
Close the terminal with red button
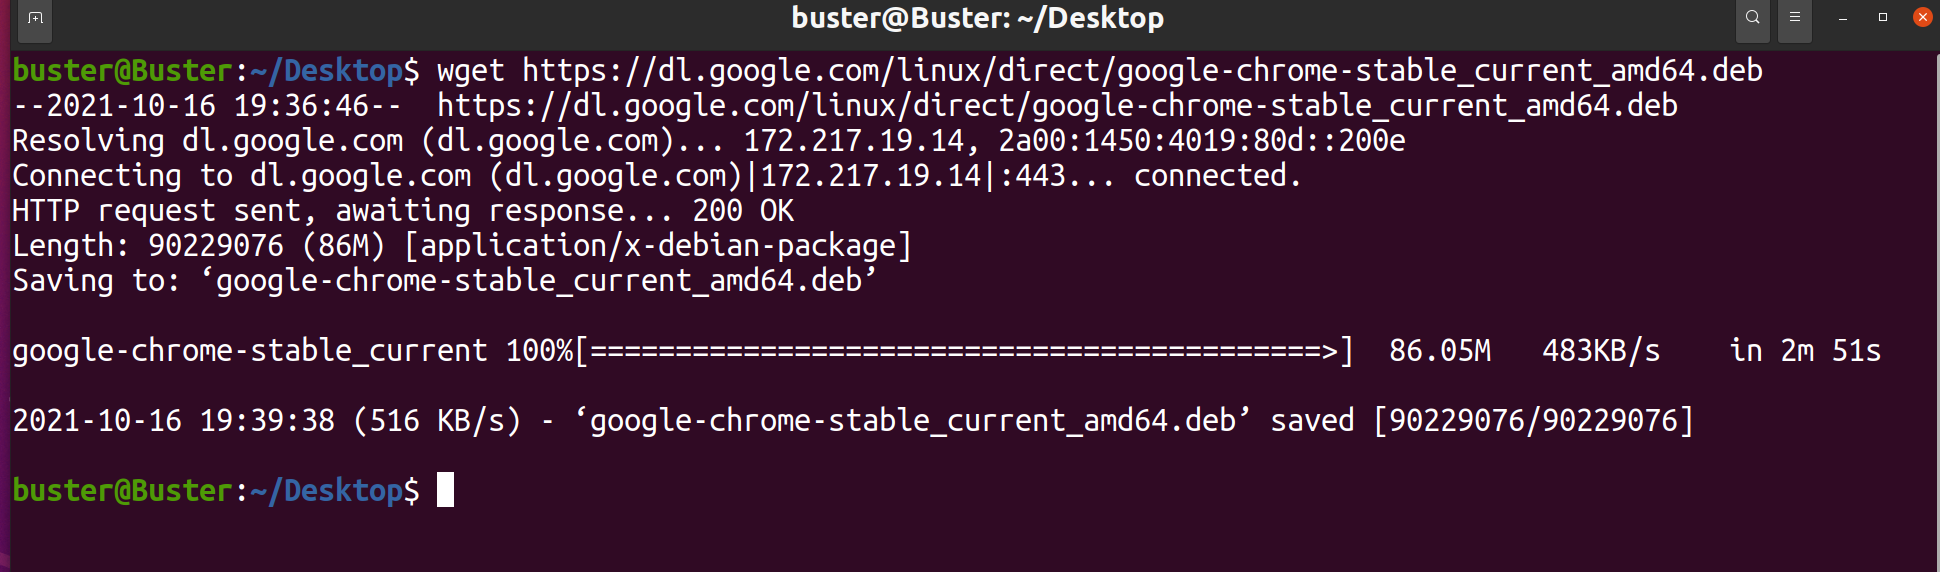pyautogui.click(x=1923, y=17)
